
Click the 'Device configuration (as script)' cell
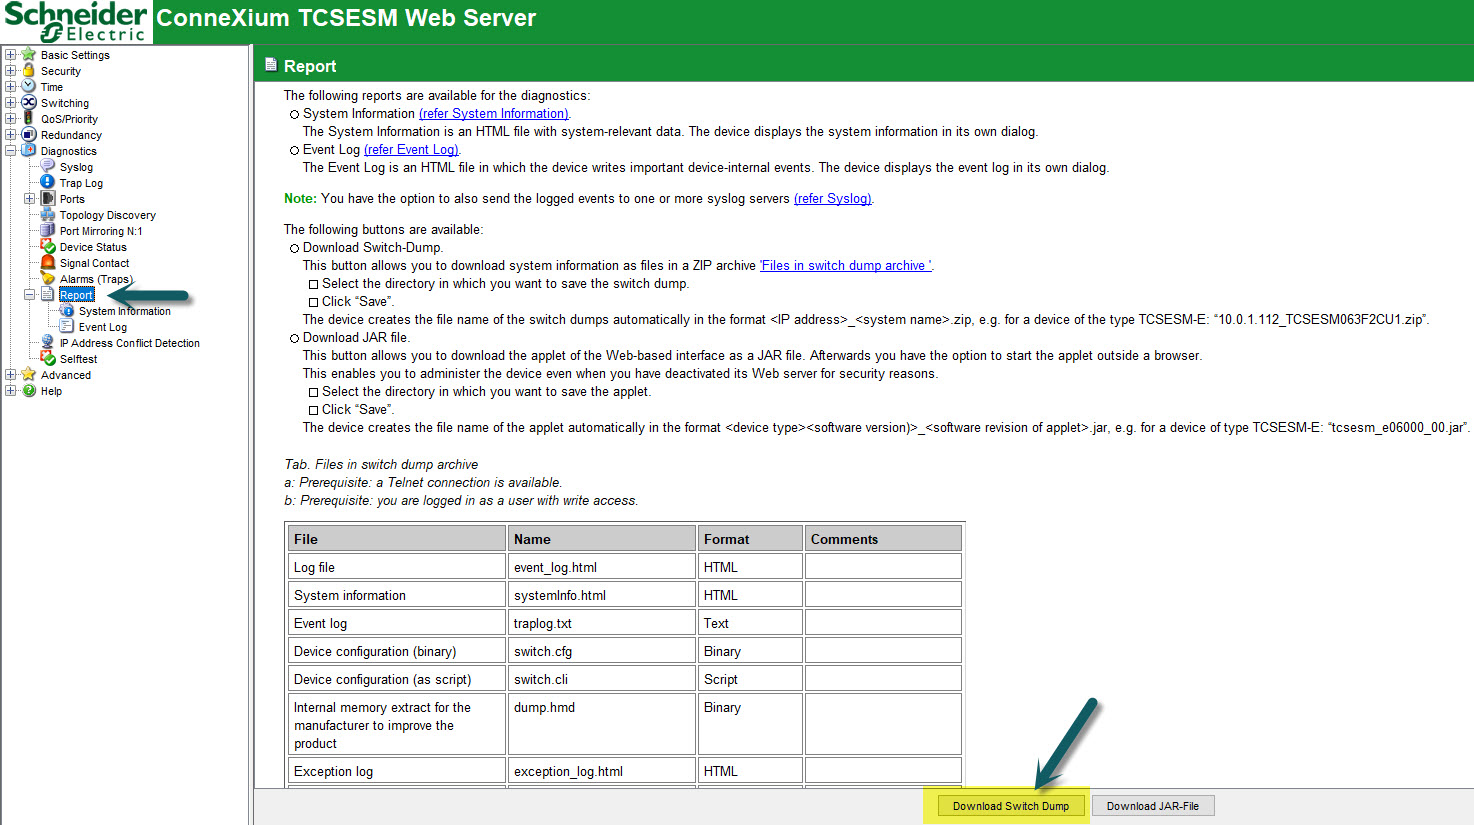(x=396, y=679)
